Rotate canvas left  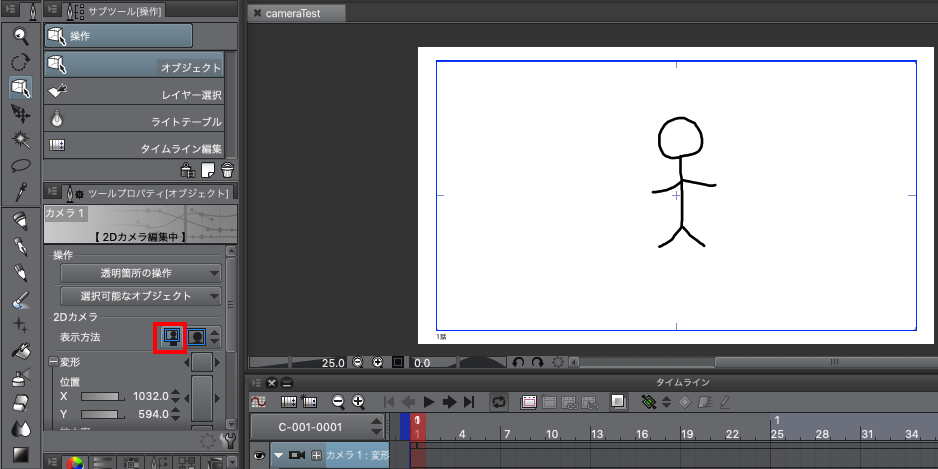point(518,363)
